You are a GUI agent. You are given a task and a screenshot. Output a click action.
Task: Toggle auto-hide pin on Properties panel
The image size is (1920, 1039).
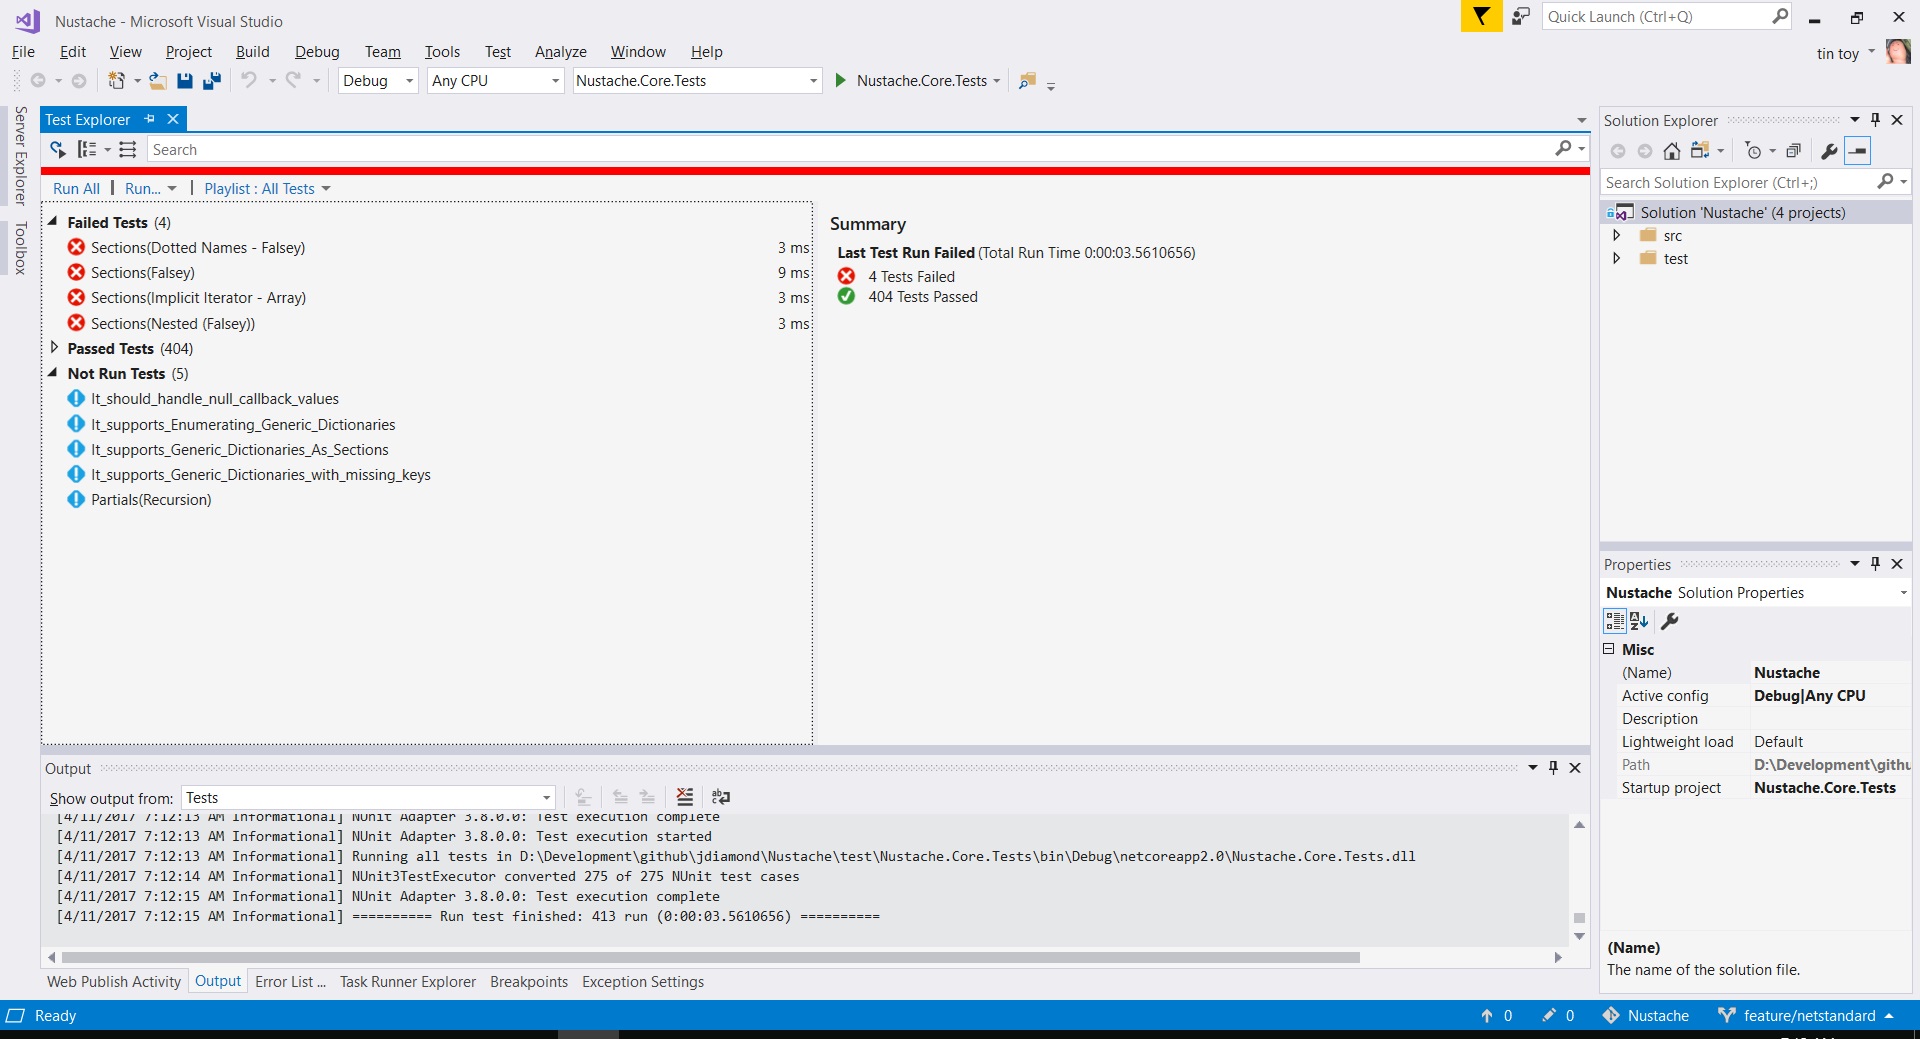(1876, 564)
